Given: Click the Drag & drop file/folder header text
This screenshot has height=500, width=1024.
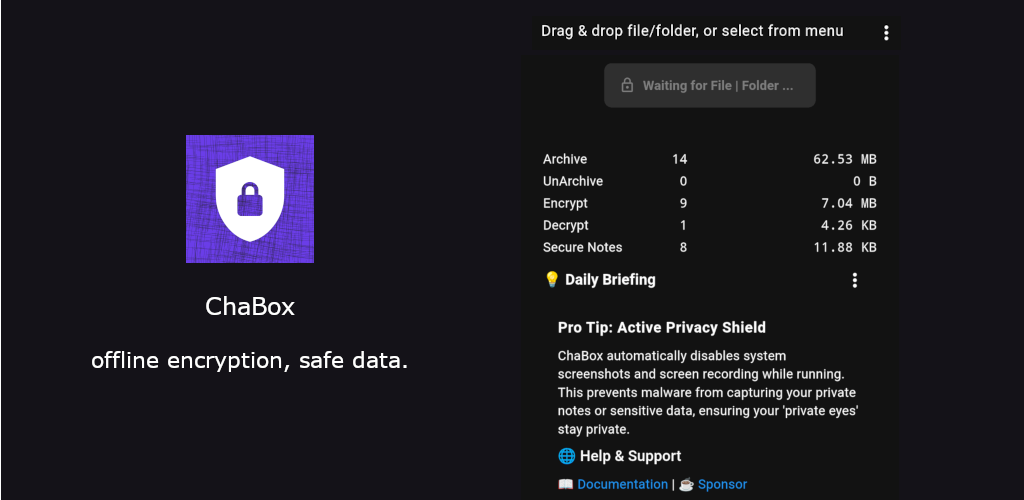Looking at the screenshot, I should click(692, 31).
